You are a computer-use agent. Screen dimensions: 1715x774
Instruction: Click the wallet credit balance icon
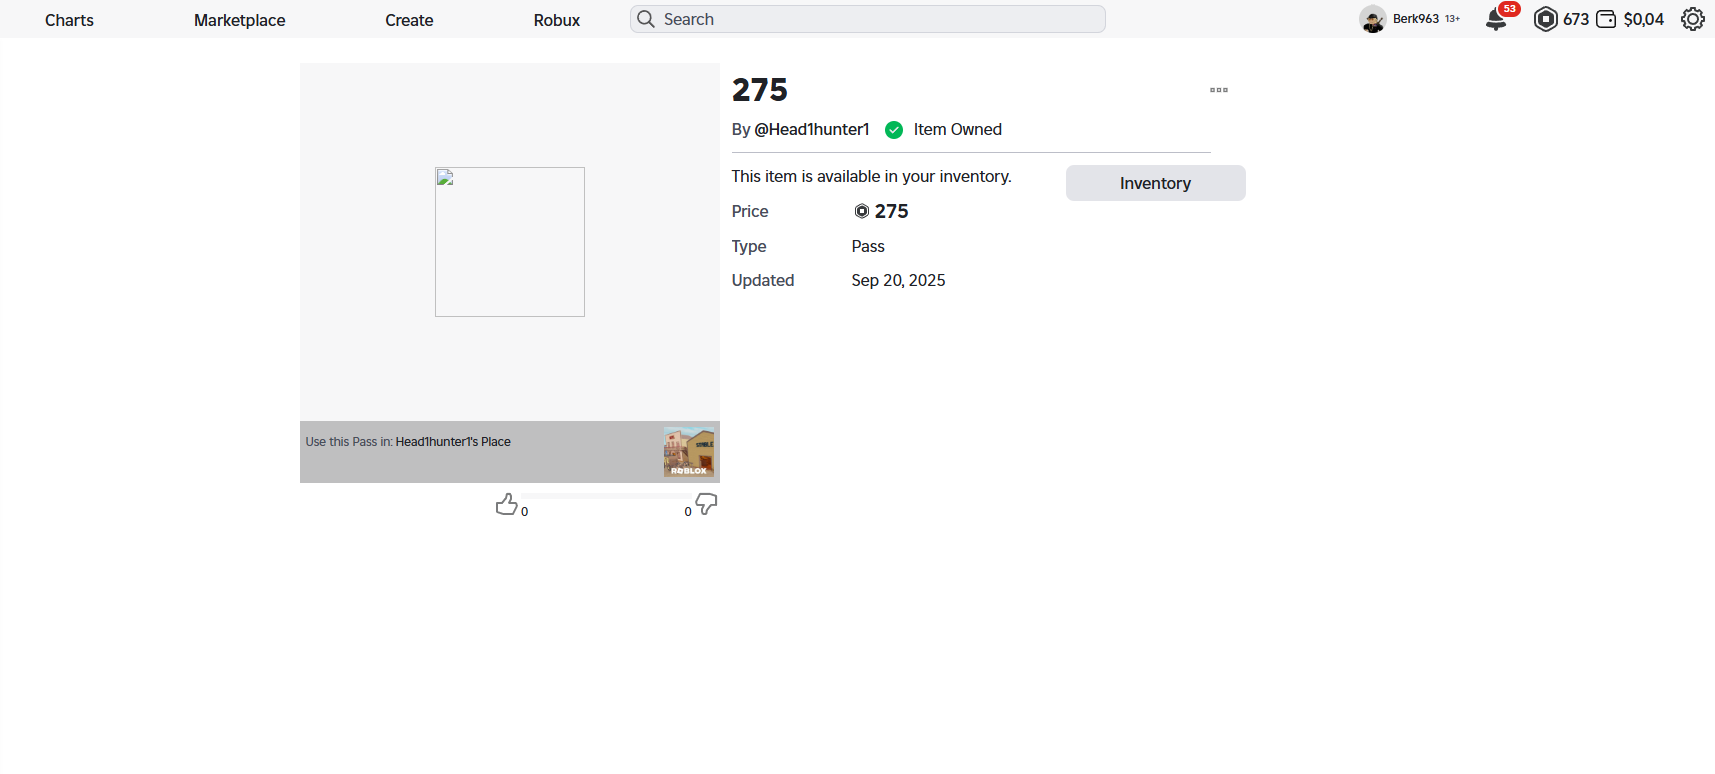(1606, 19)
